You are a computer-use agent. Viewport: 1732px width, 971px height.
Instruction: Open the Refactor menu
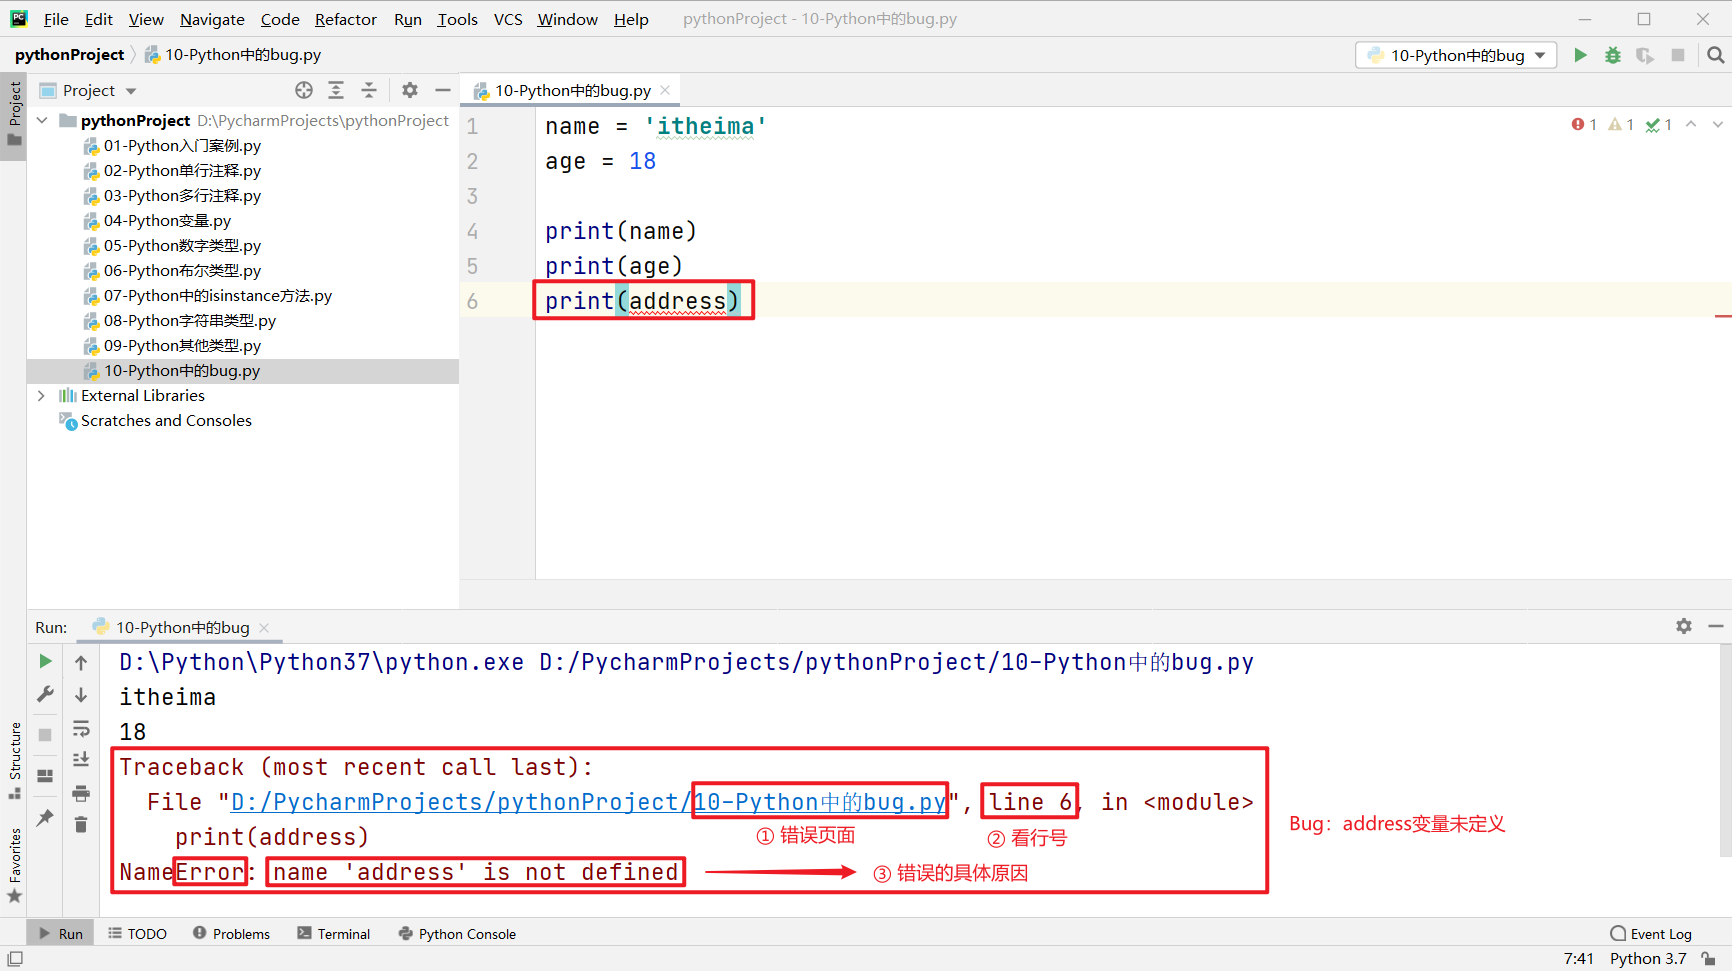click(345, 19)
